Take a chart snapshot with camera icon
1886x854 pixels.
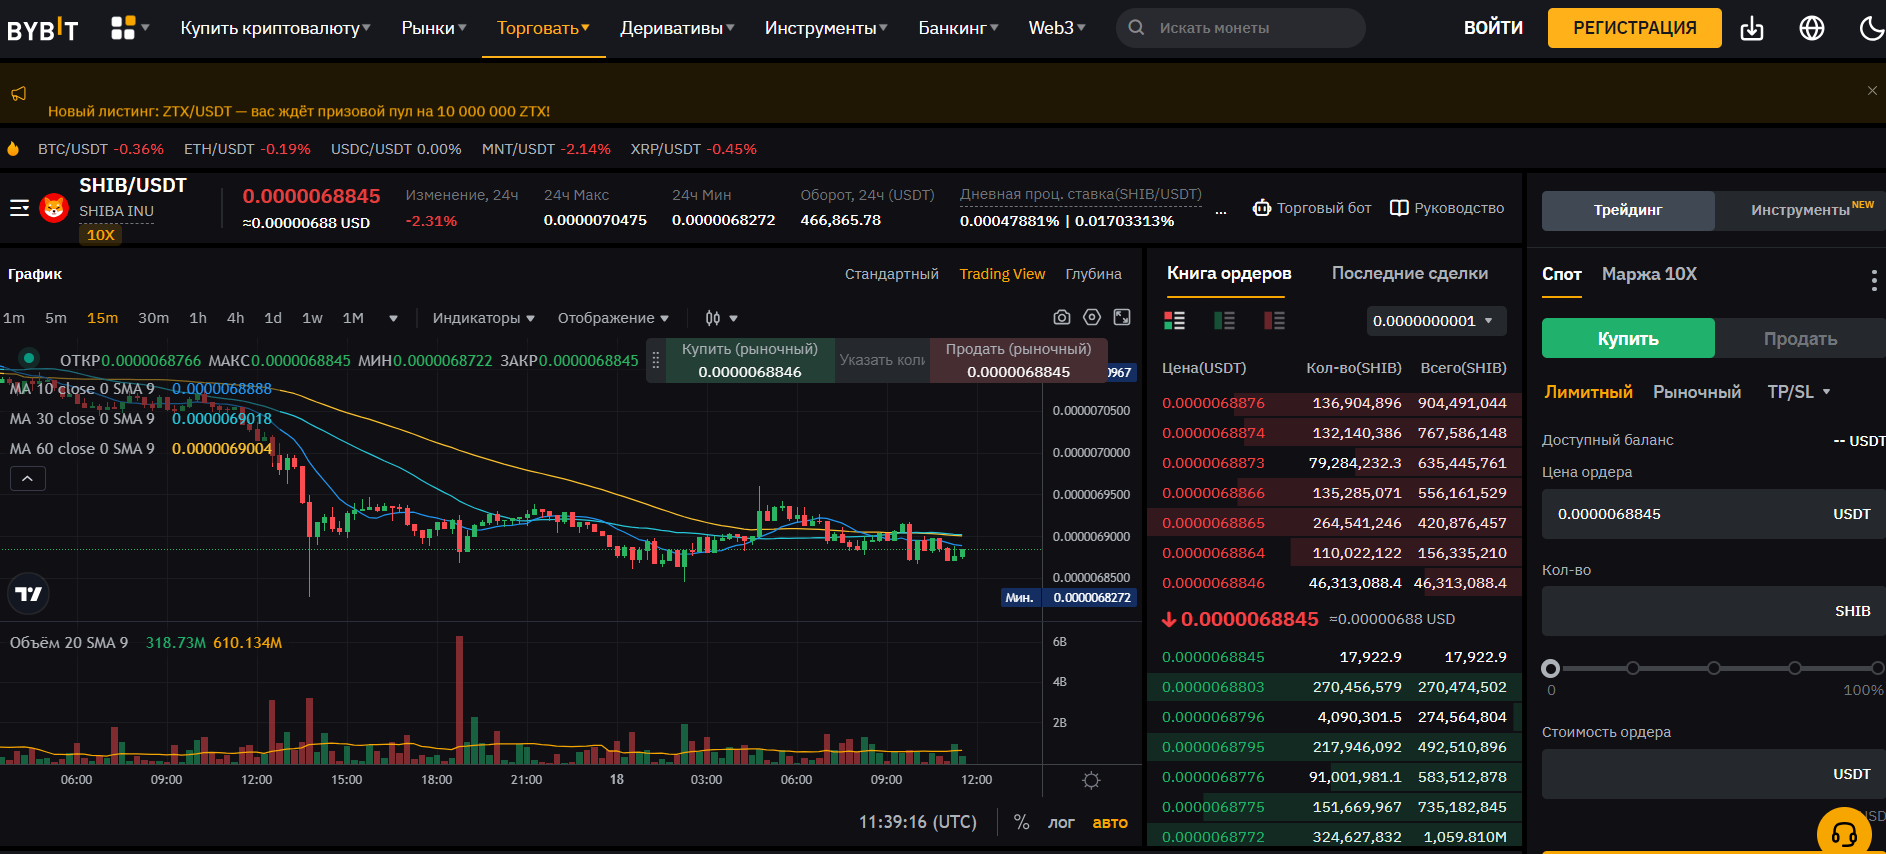click(1061, 317)
